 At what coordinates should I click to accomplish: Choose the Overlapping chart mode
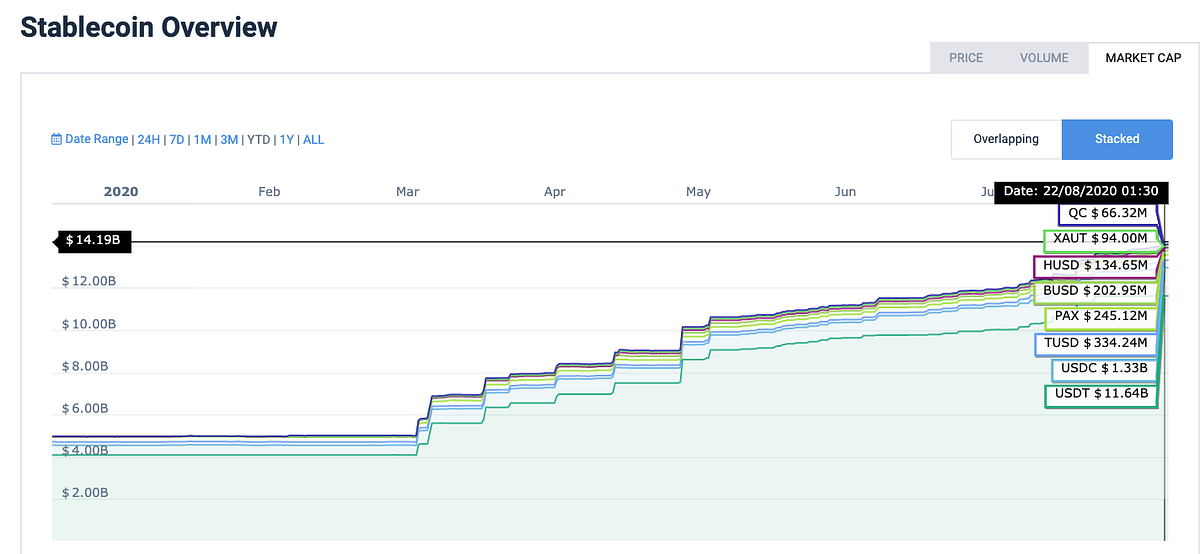tap(1006, 139)
